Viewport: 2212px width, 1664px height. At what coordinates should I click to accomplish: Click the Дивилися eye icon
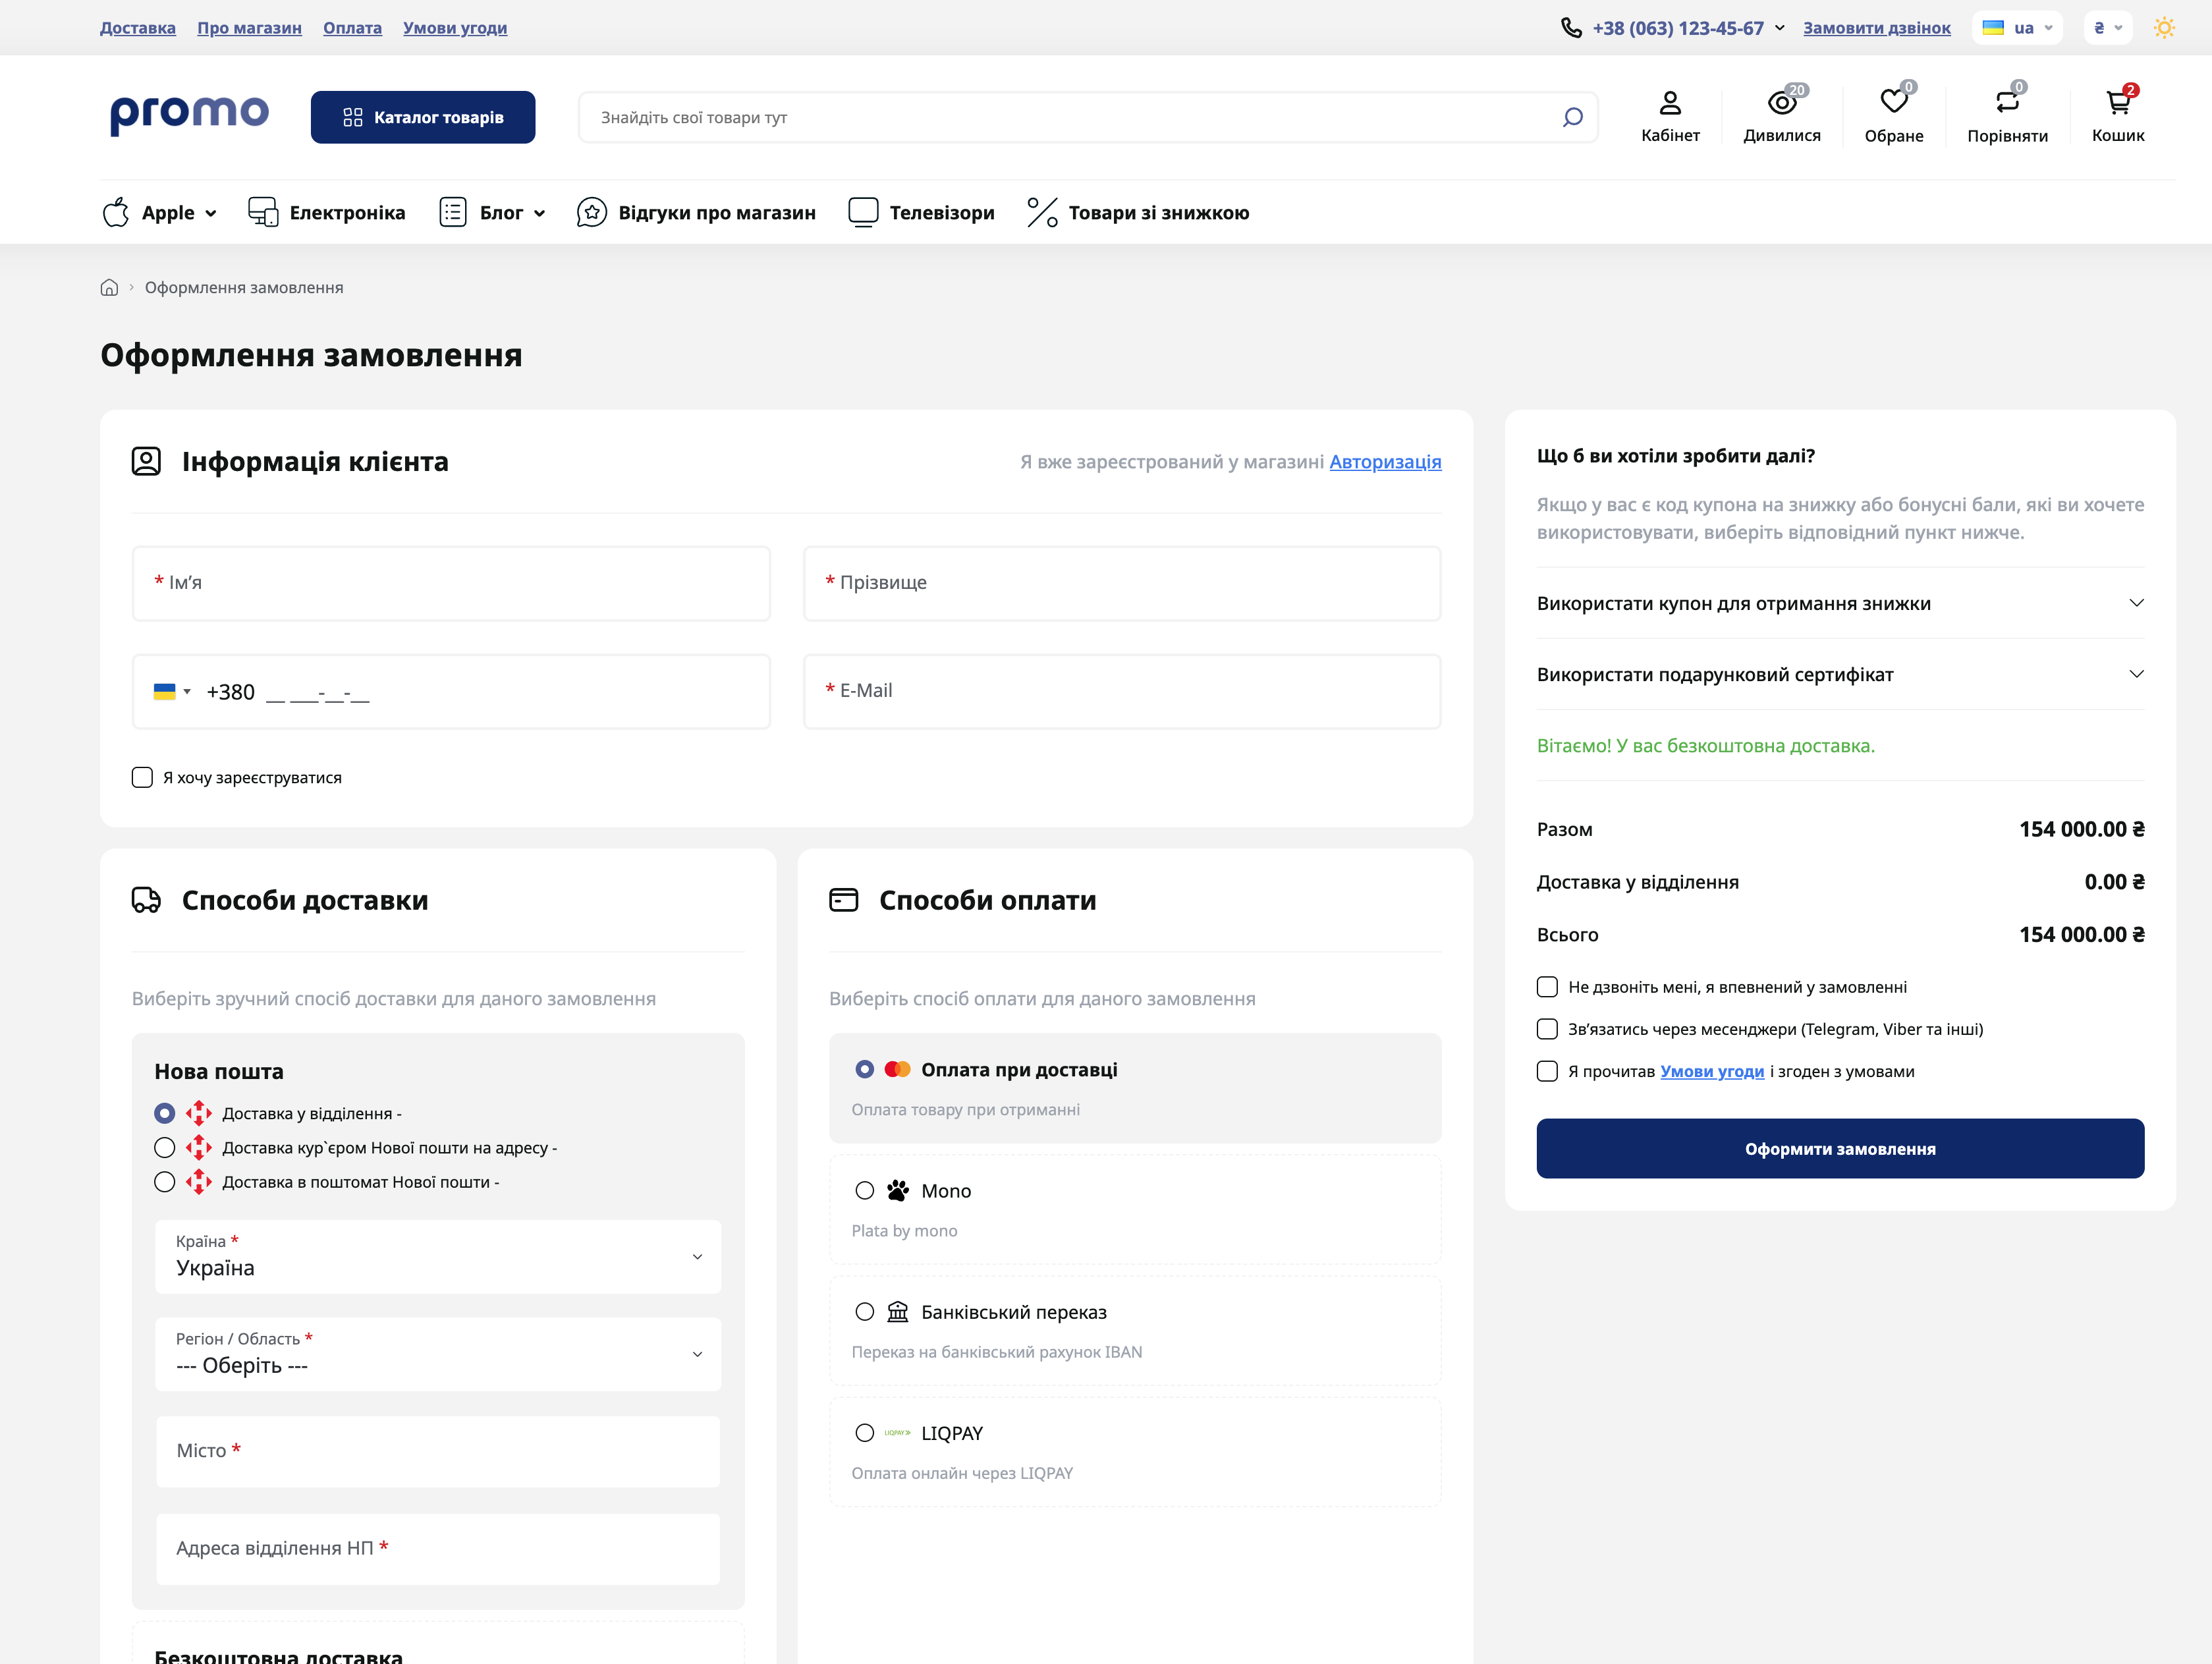(1781, 103)
